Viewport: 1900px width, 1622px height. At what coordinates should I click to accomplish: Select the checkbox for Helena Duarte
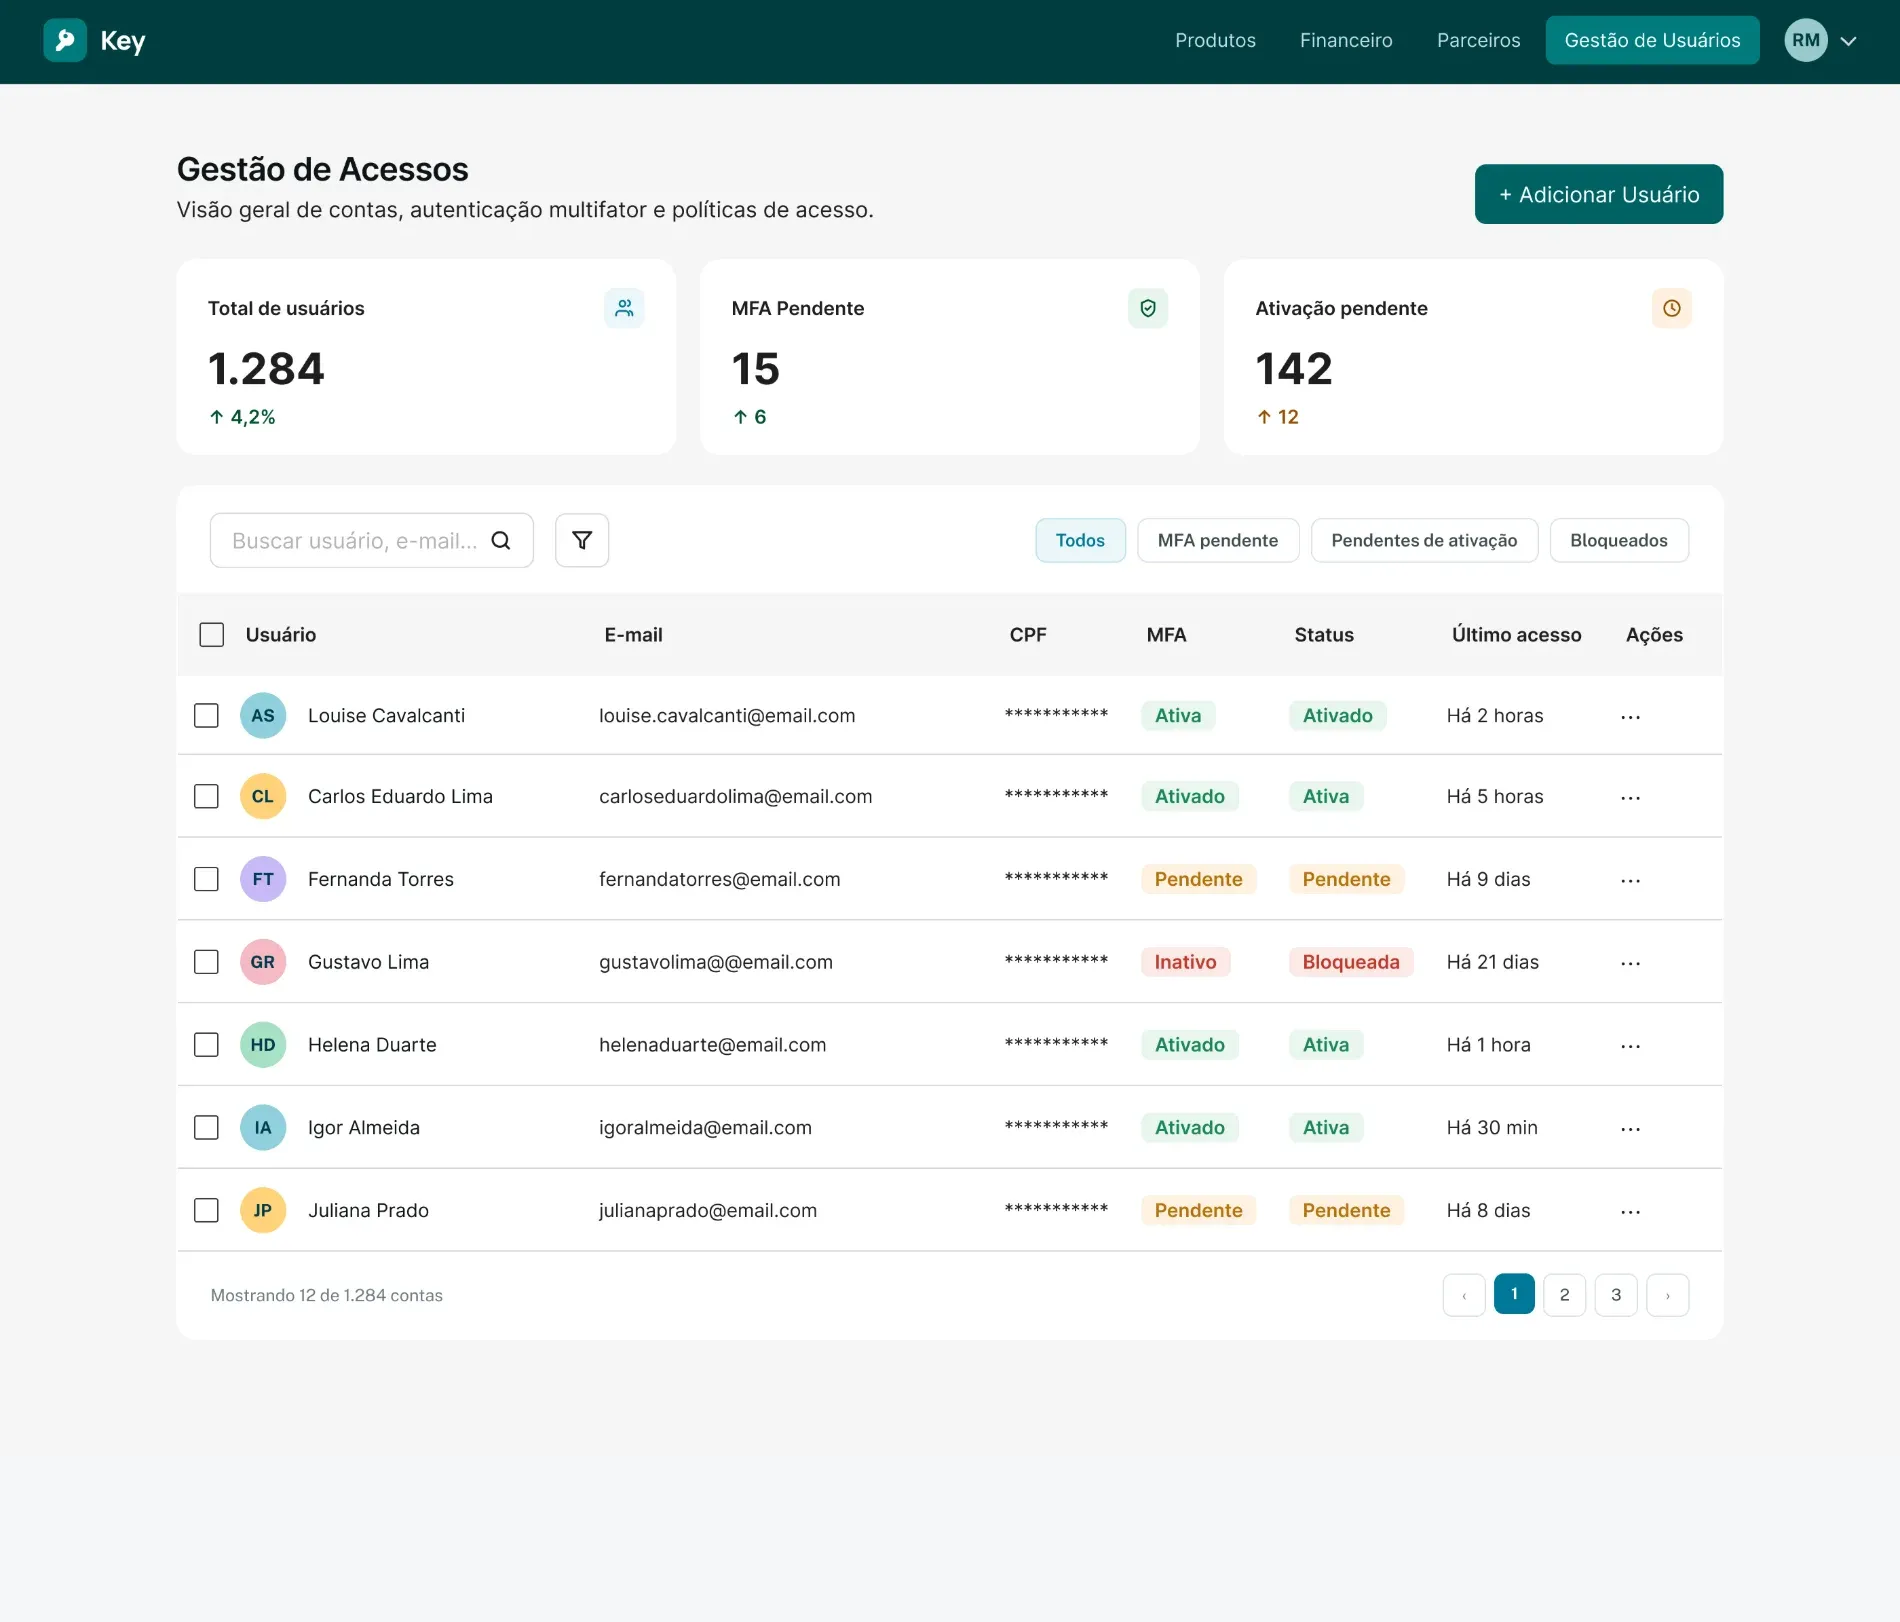[206, 1045]
